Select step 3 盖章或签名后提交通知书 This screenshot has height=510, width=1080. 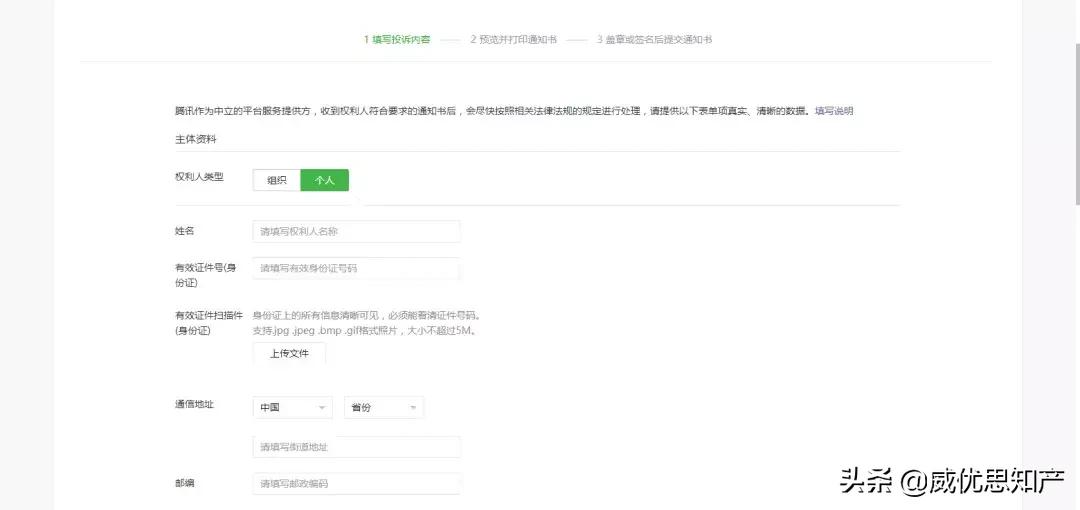tap(654, 39)
